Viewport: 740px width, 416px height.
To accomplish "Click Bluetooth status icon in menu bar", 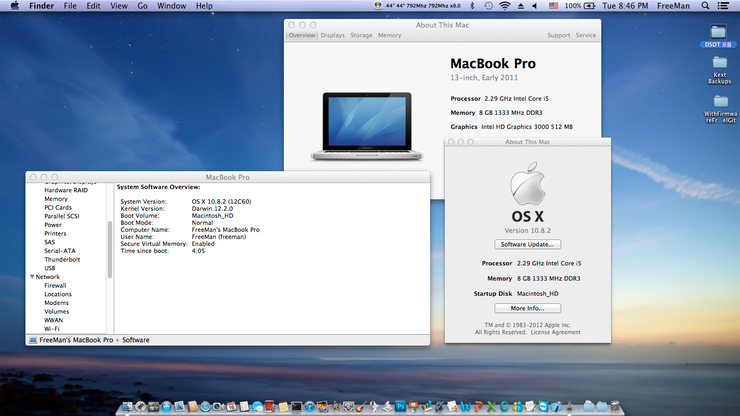I will pos(472,6).
